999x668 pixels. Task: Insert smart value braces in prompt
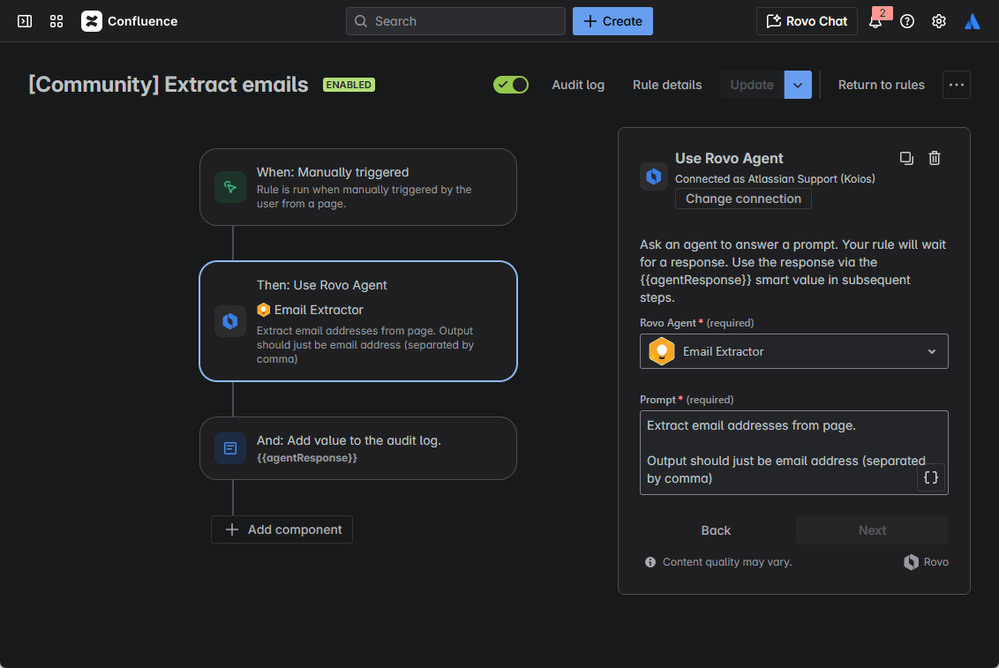click(x=931, y=477)
